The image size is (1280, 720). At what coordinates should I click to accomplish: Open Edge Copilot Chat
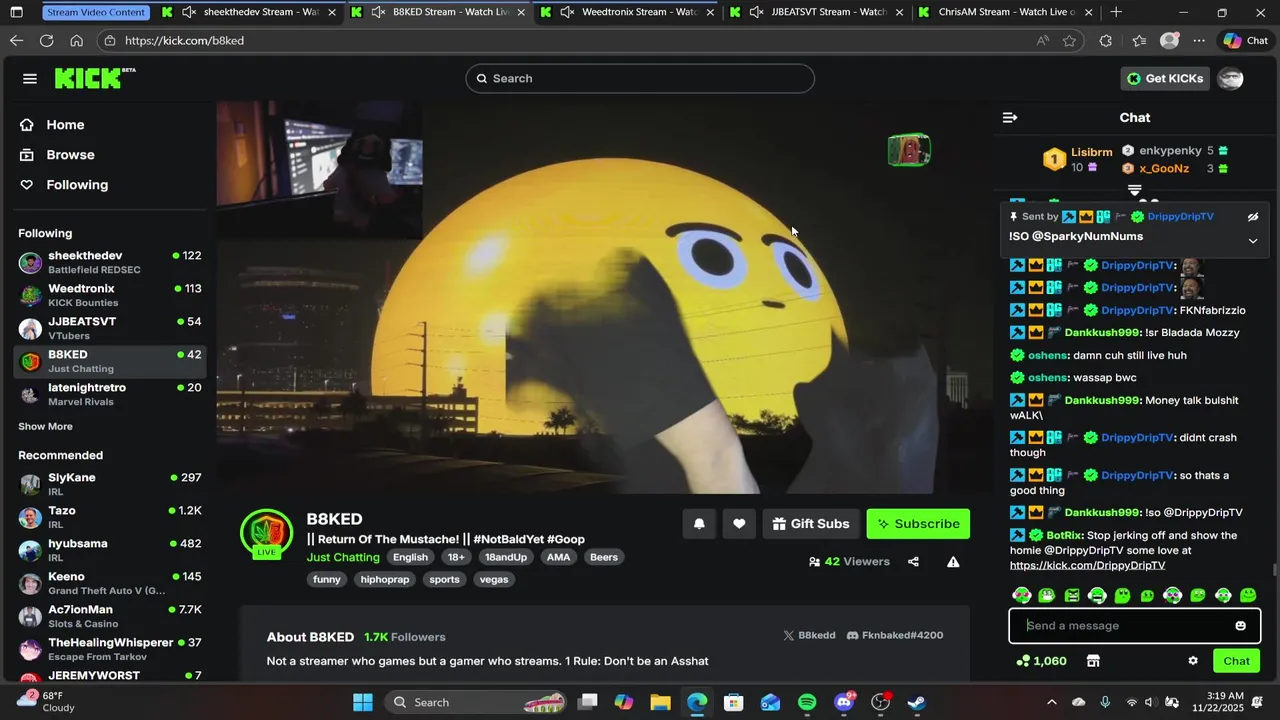pos(1245,41)
